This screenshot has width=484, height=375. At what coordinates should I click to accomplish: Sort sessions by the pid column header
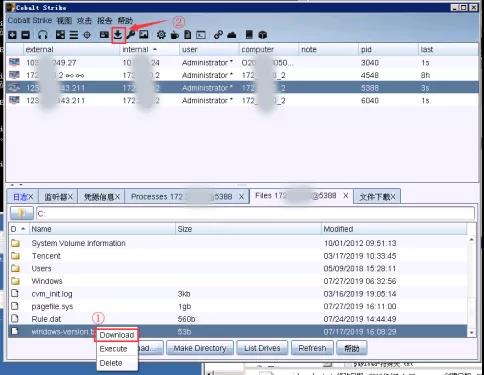pyautogui.click(x=388, y=49)
